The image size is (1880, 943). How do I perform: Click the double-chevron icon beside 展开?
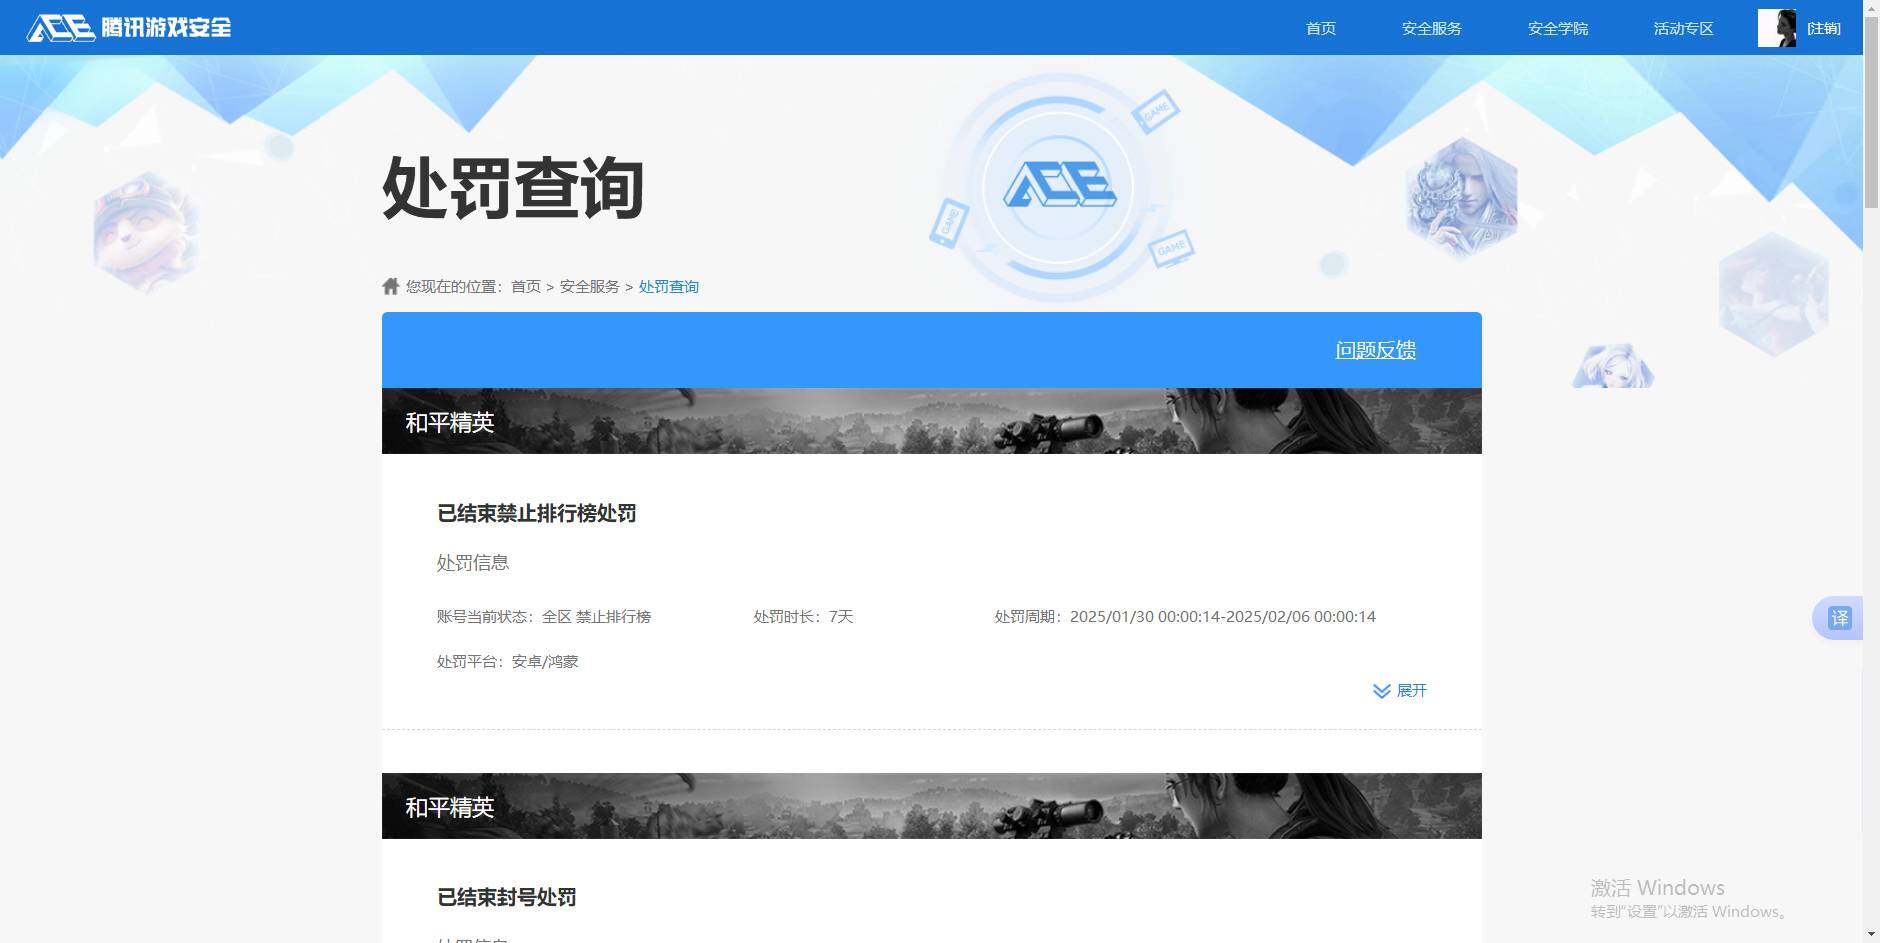1382,691
